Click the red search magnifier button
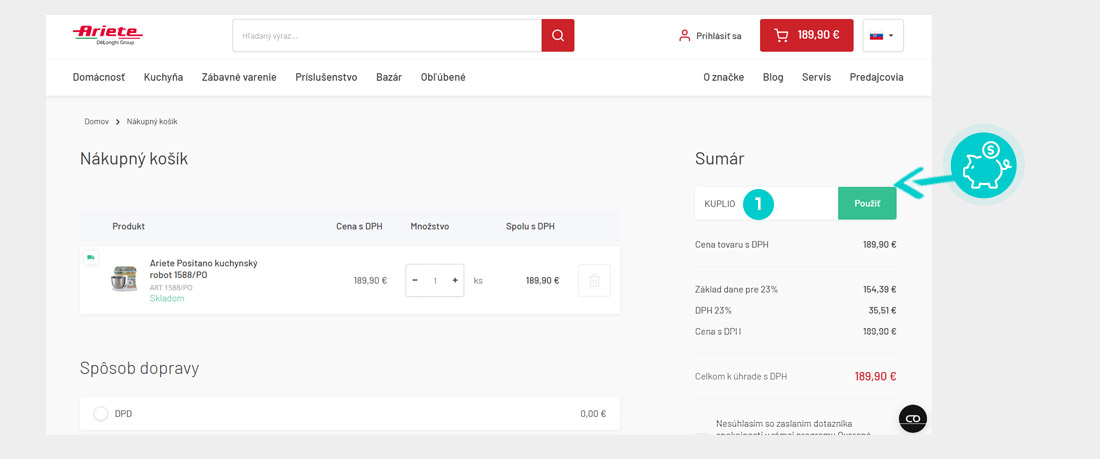 (x=558, y=35)
